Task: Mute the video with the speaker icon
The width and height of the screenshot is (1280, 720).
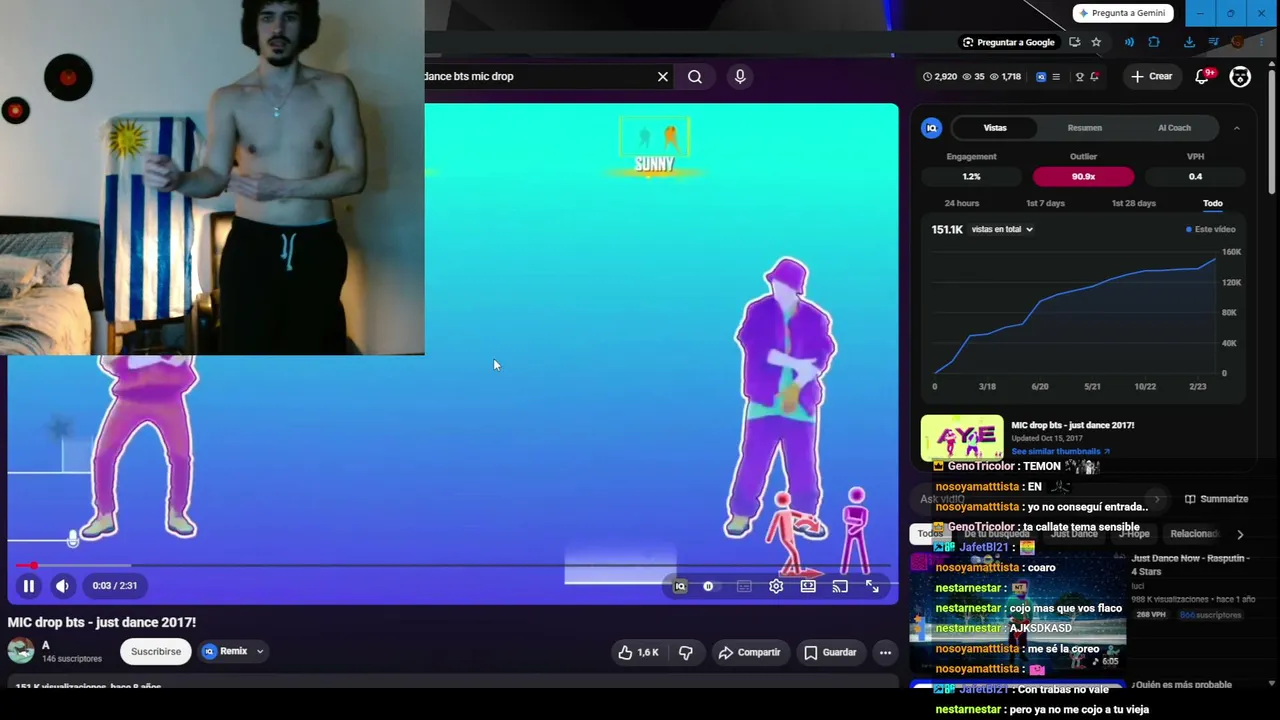Action: 62,586
